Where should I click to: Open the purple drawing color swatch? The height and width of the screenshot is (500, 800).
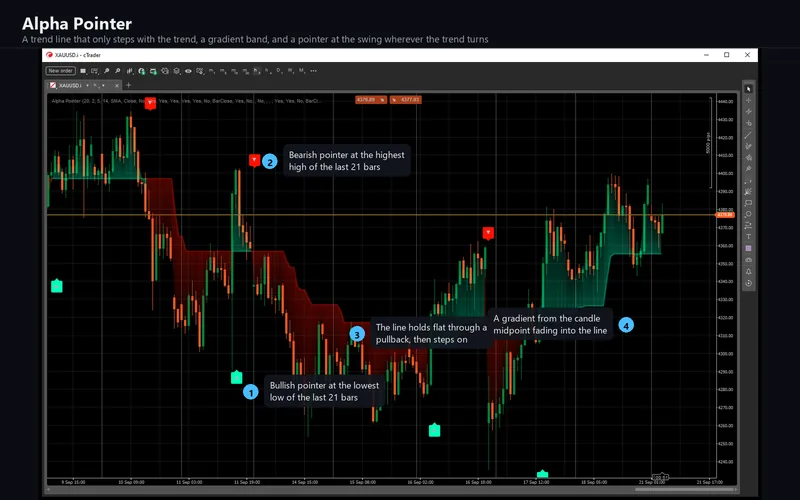(x=748, y=248)
